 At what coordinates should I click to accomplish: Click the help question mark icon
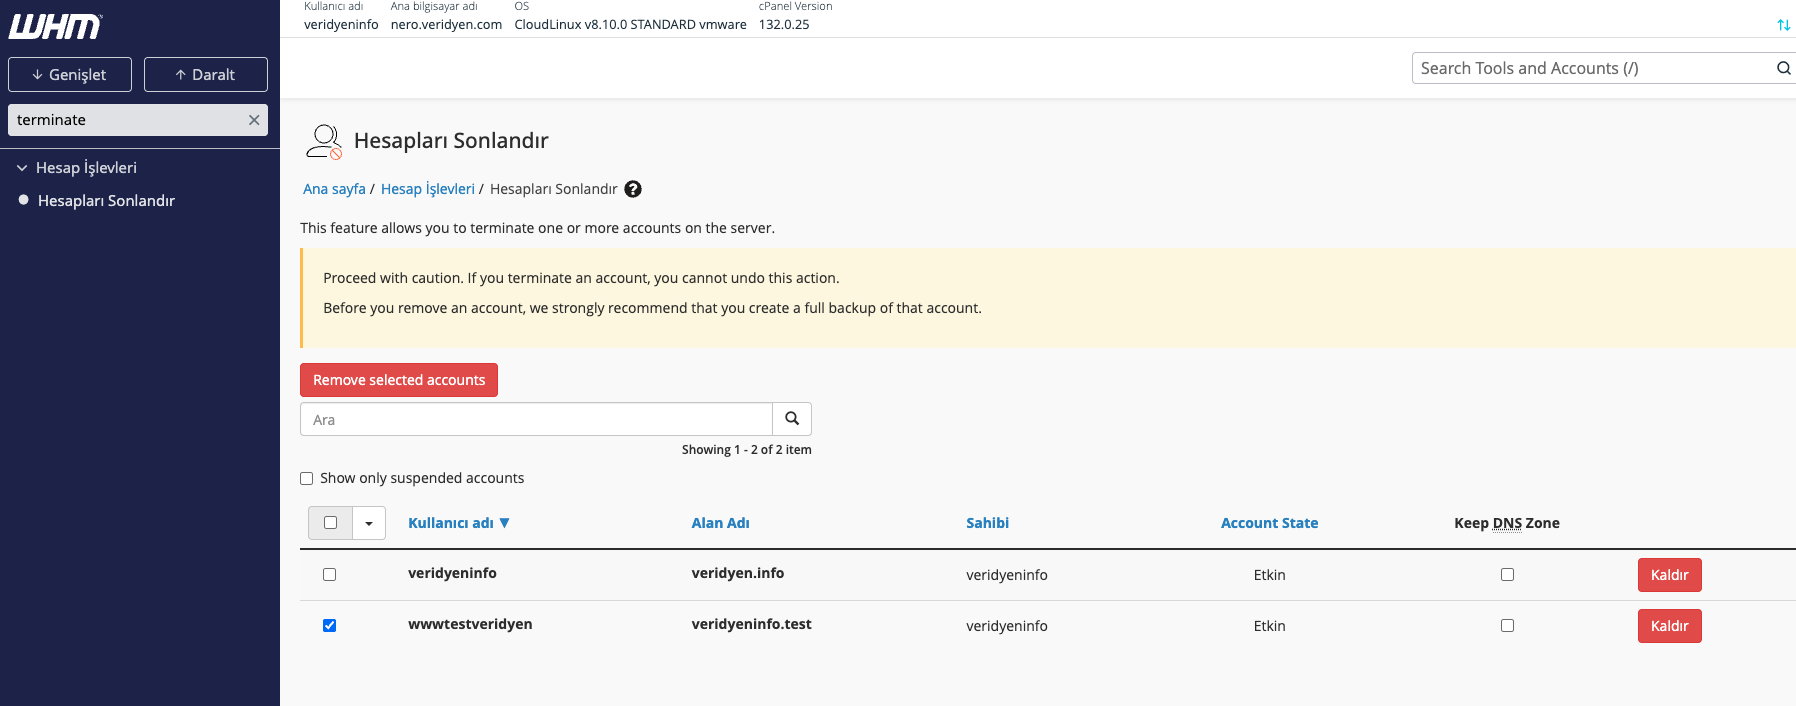[x=633, y=189]
